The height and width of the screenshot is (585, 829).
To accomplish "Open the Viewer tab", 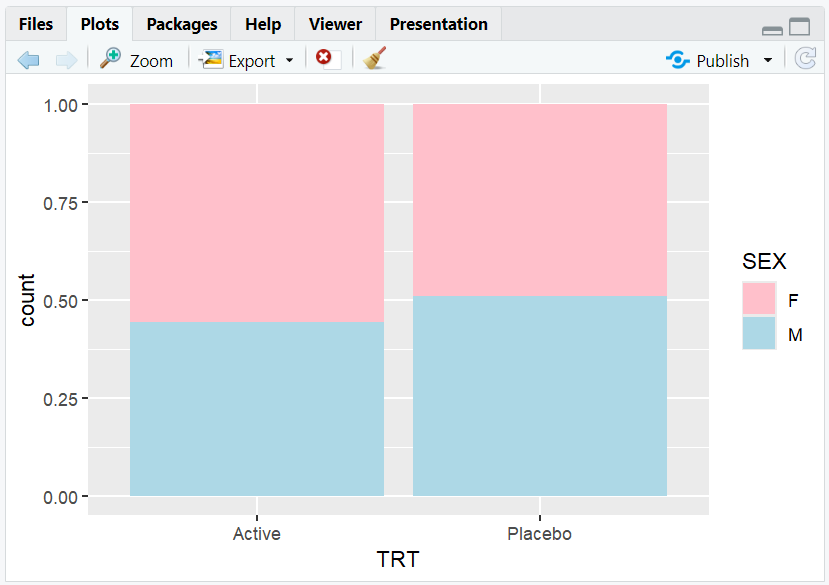I will tap(334, 23).
